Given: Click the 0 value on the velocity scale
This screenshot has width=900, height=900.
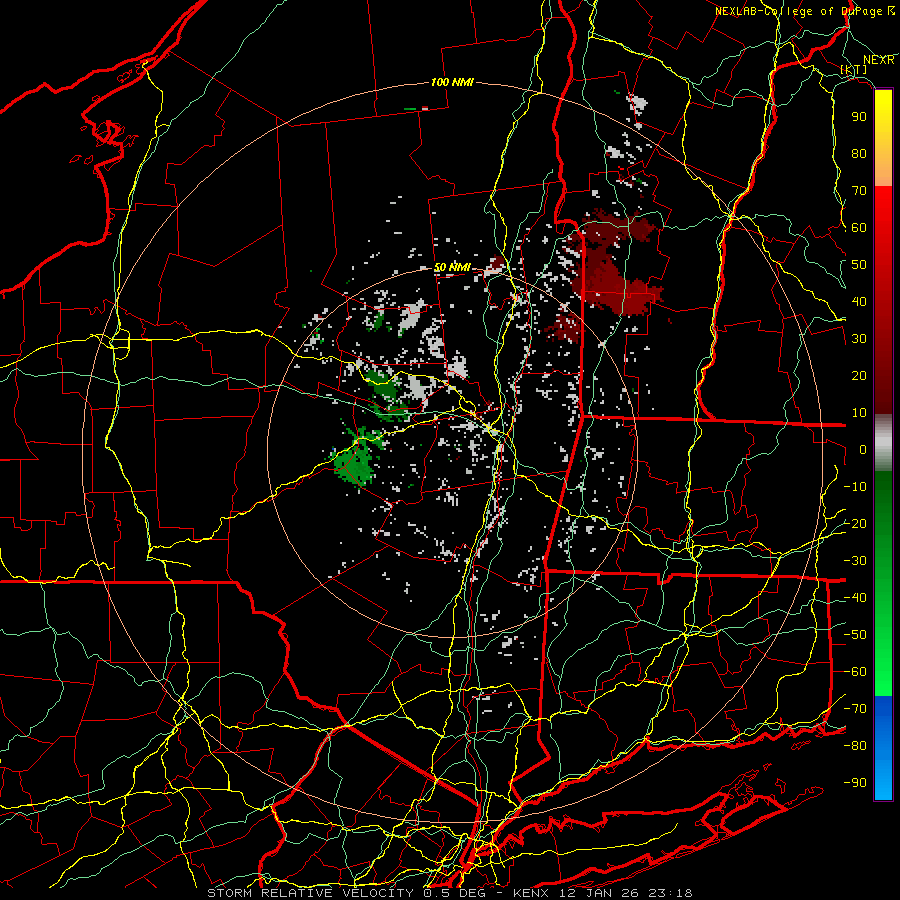Looking at the screenshot, I should [863, 450].
